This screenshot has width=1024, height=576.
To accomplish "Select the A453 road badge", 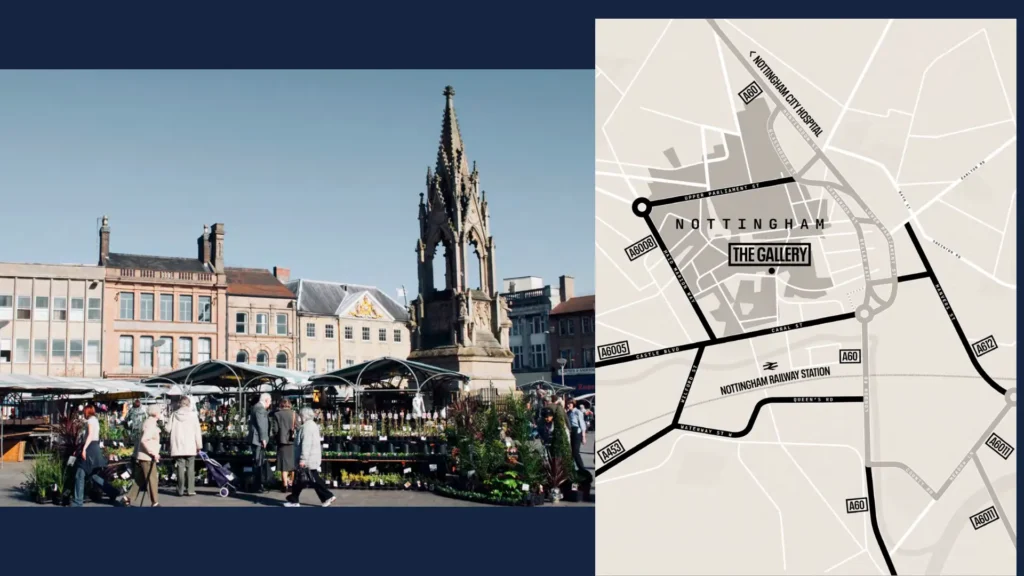I will point(611,452).
